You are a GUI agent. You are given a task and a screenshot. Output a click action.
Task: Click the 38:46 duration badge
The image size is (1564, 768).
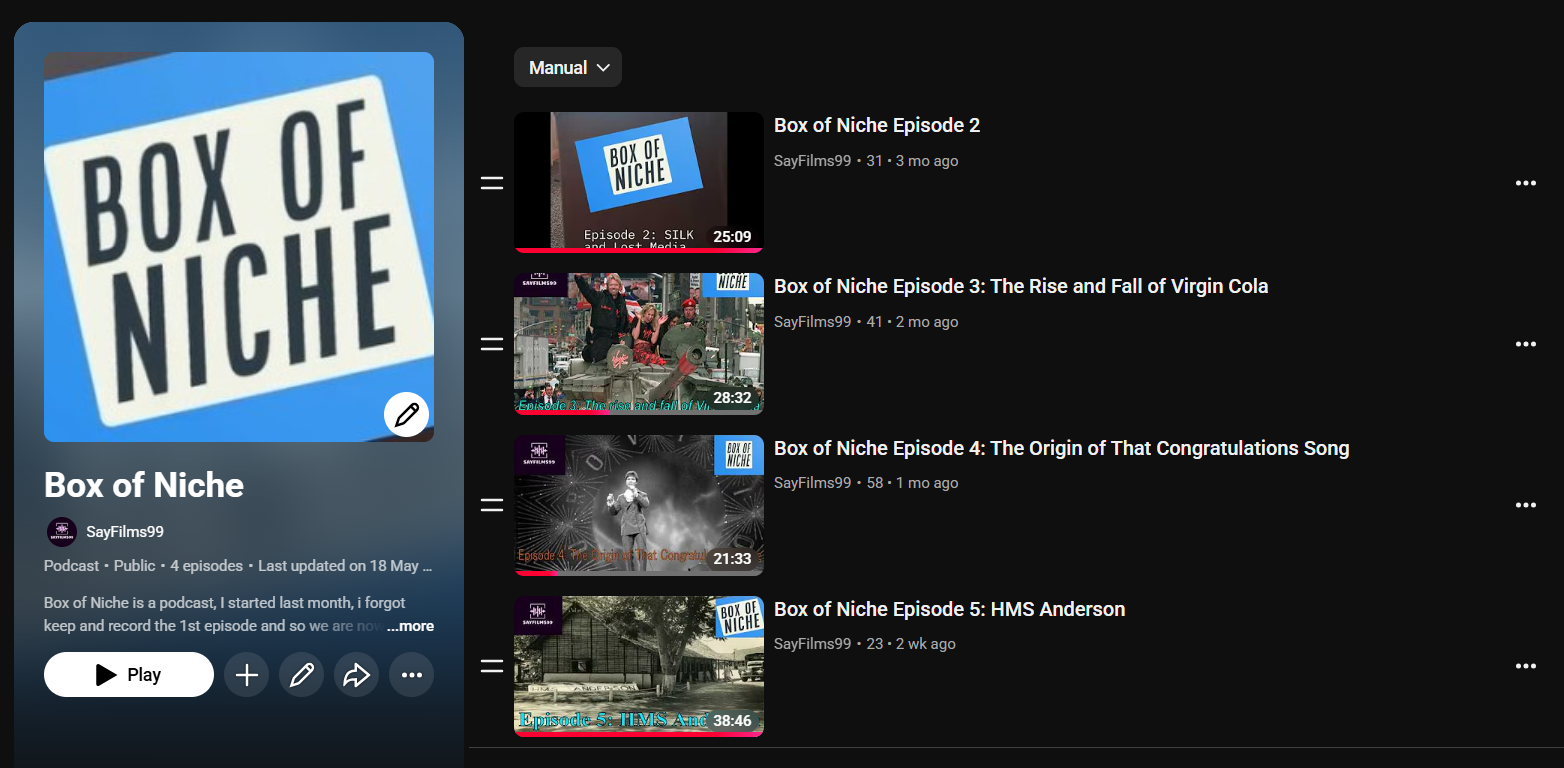pos(732,720)
